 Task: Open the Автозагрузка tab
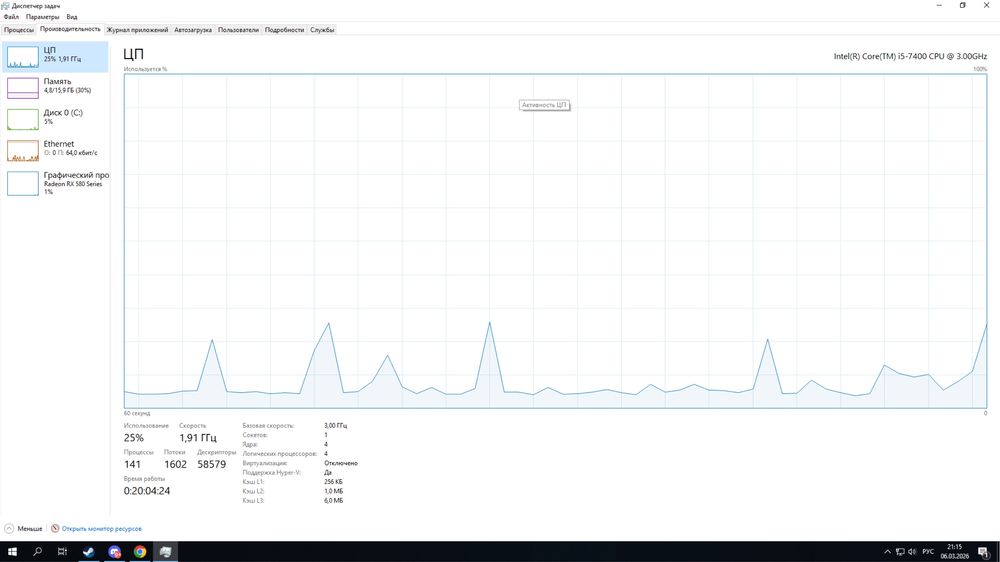tap(193, 30)
